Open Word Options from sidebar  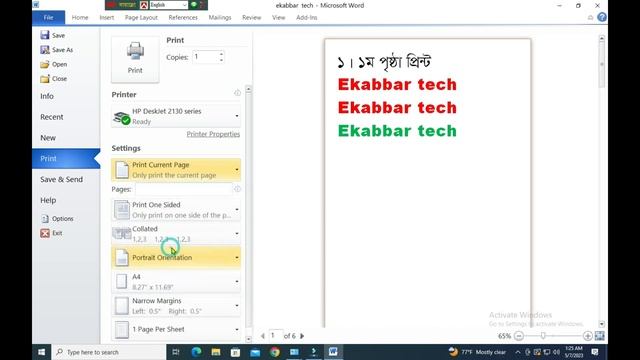pos(57,218)
